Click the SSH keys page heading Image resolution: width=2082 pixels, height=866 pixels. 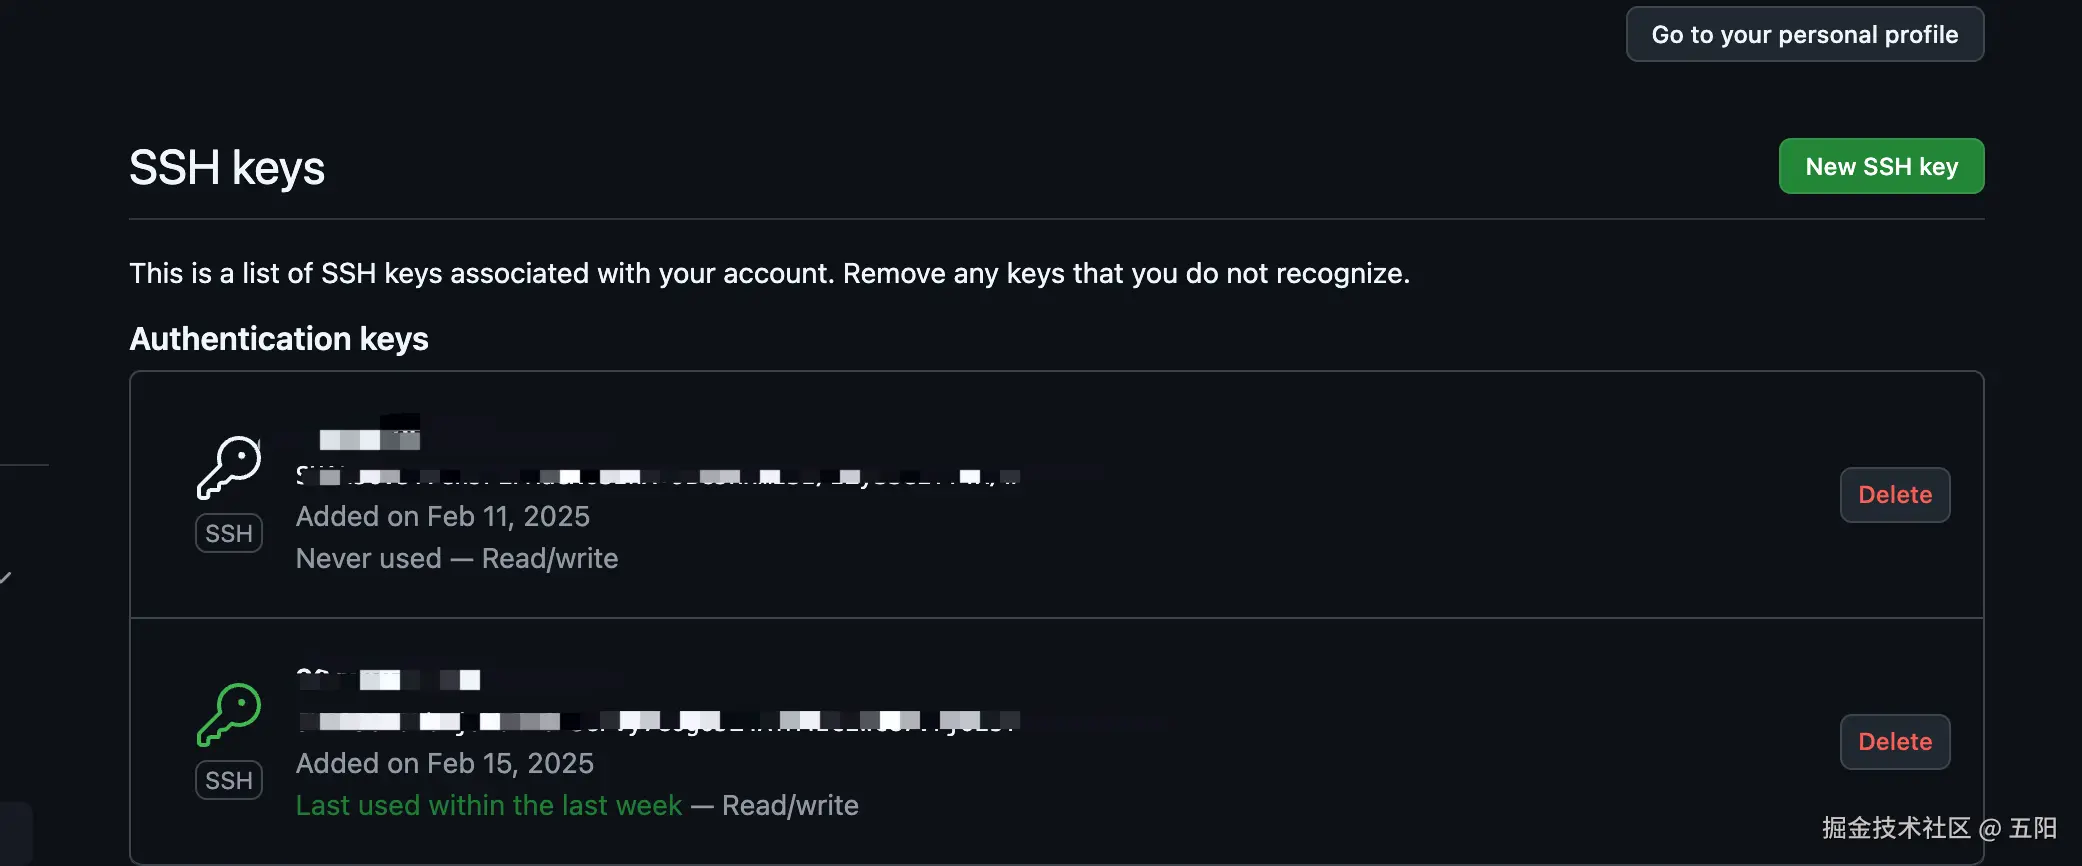[227, 168]
